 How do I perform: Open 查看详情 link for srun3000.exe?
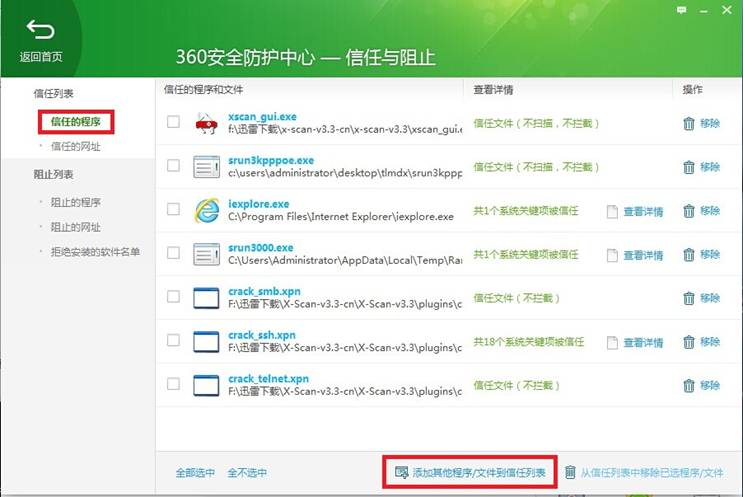tap(643, 255)
